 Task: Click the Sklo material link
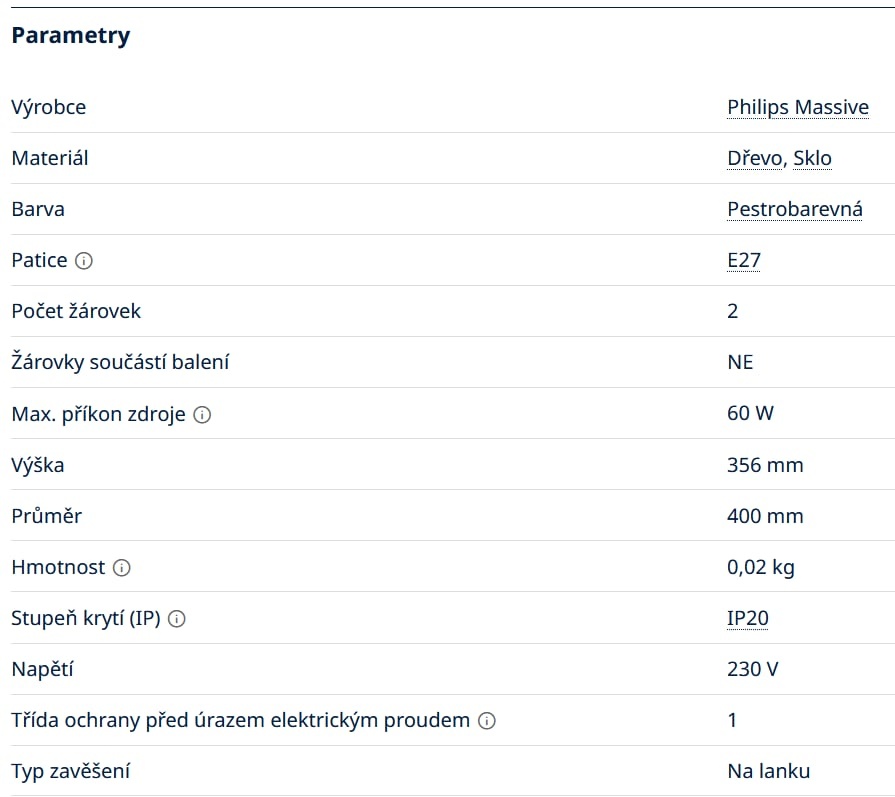tap(812, 158)
